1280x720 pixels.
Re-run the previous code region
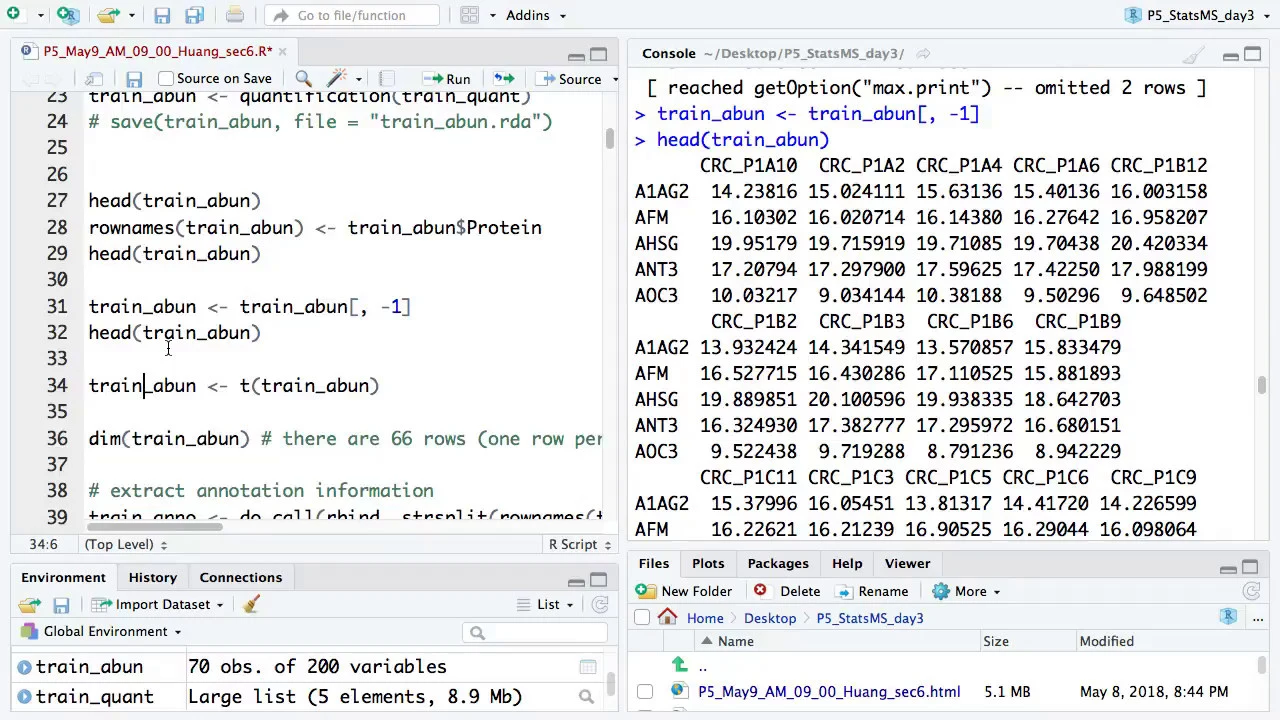tap(503, 78)
